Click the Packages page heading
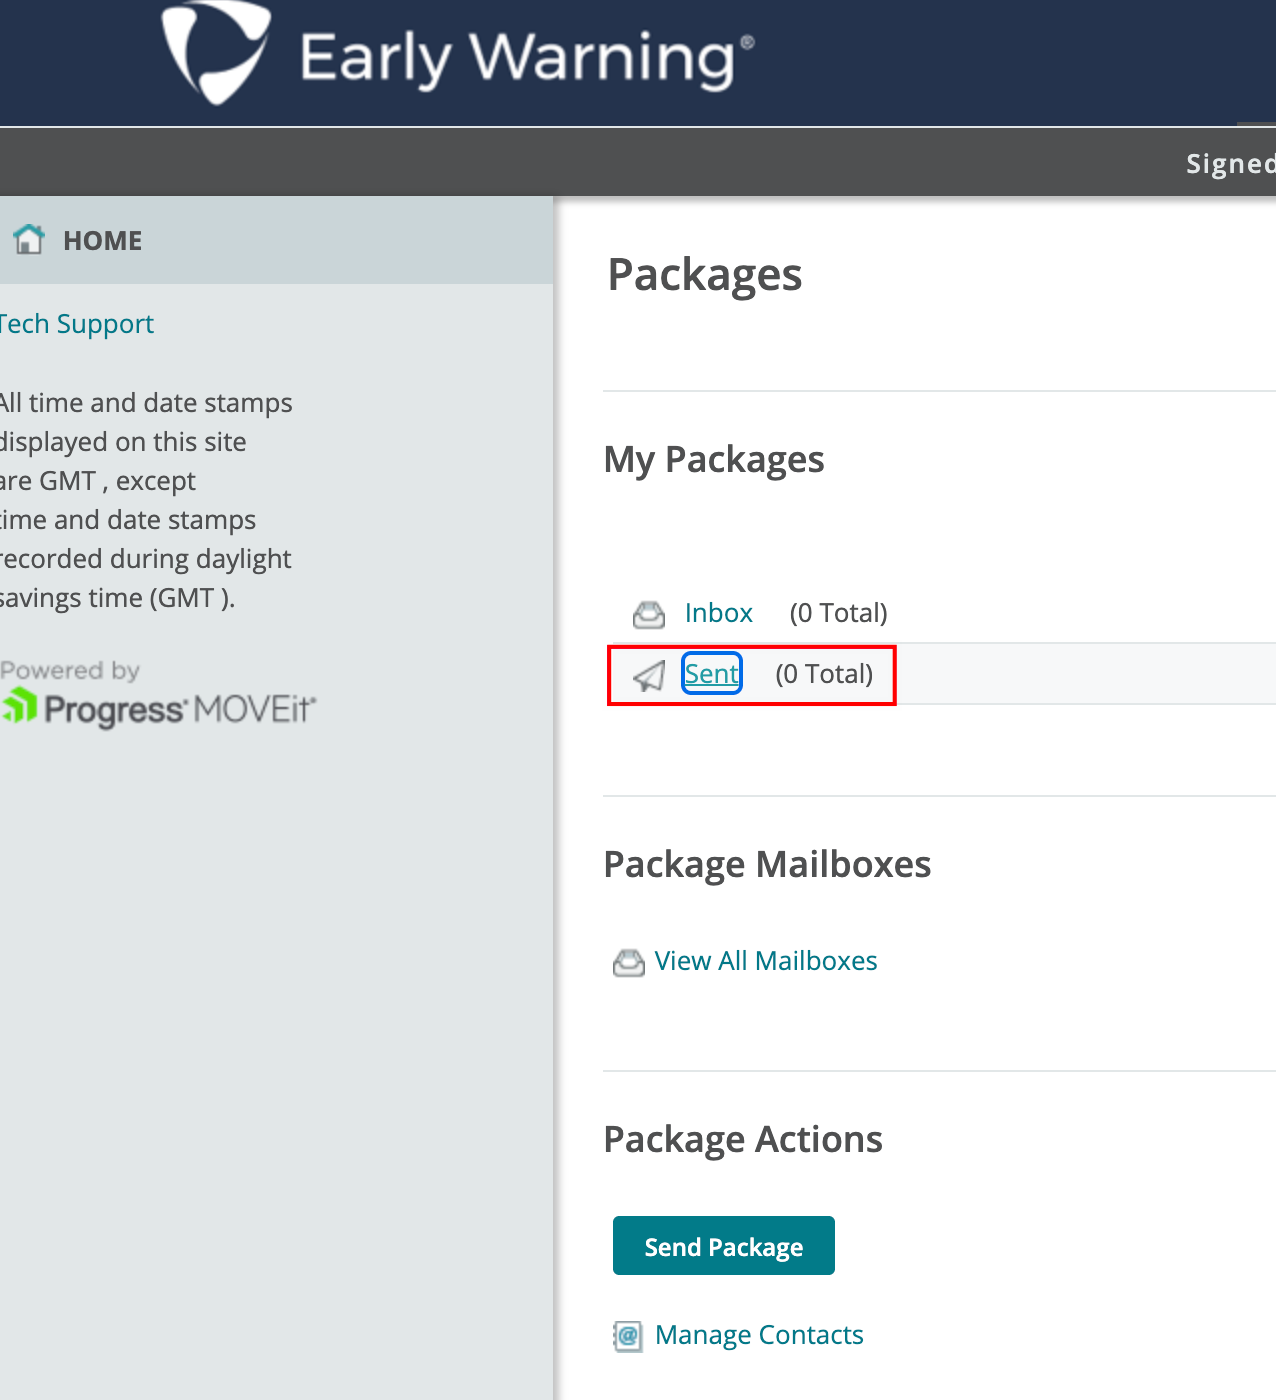 coord(704,275)
